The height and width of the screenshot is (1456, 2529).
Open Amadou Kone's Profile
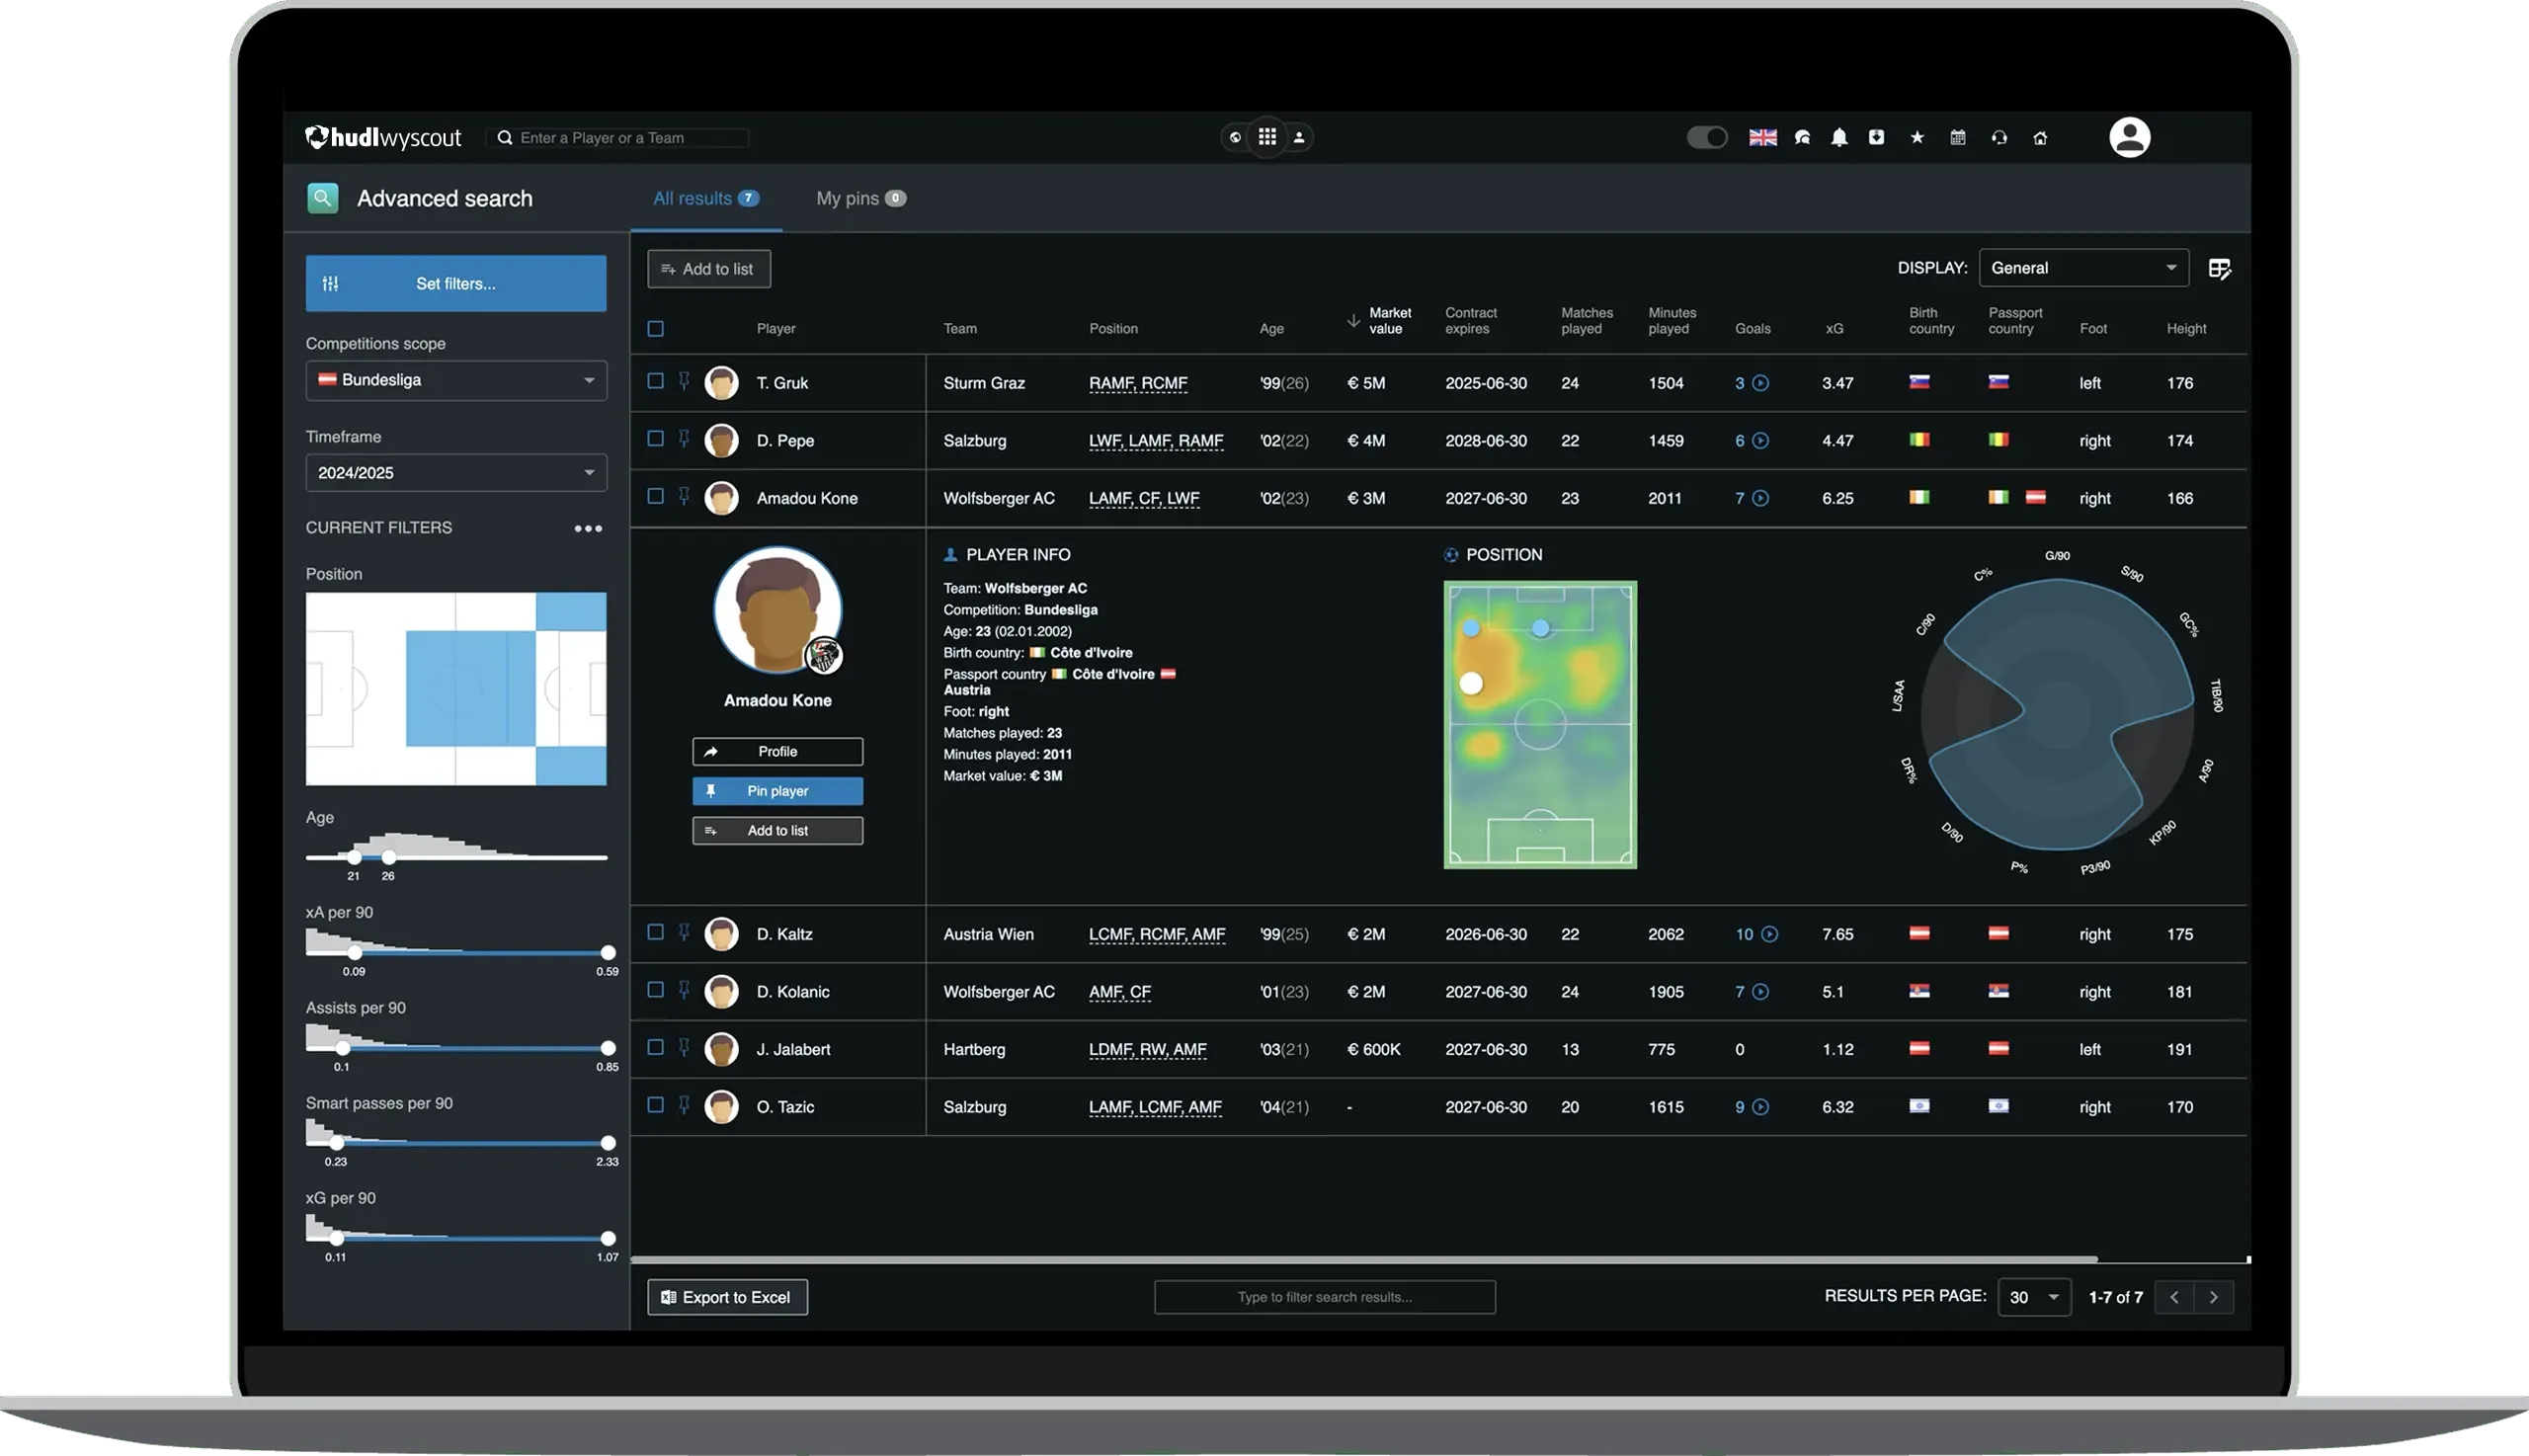(x=777, y=751)
